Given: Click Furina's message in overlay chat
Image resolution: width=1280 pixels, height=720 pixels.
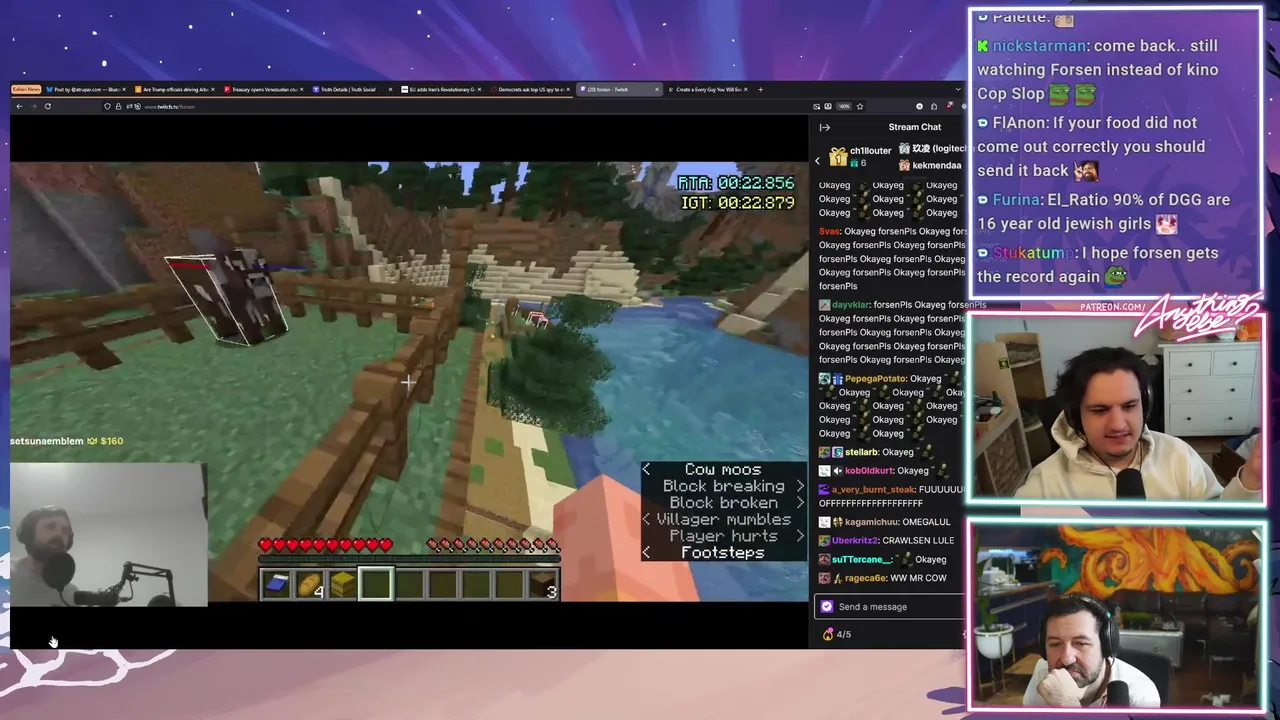Looking at the screenshot, I should click(1103, 211).
